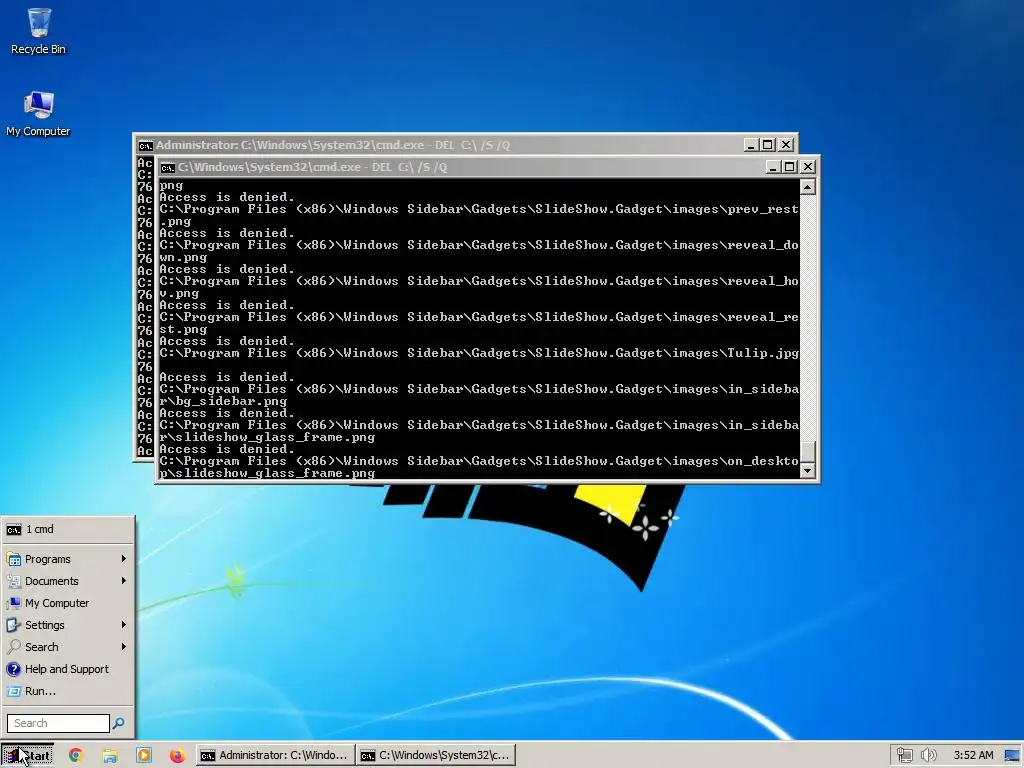The width and height of the screenshot is (1024, 768).
Task: Click the r\bg_sidebar.png line in cmd output
Action: point(223,402)
